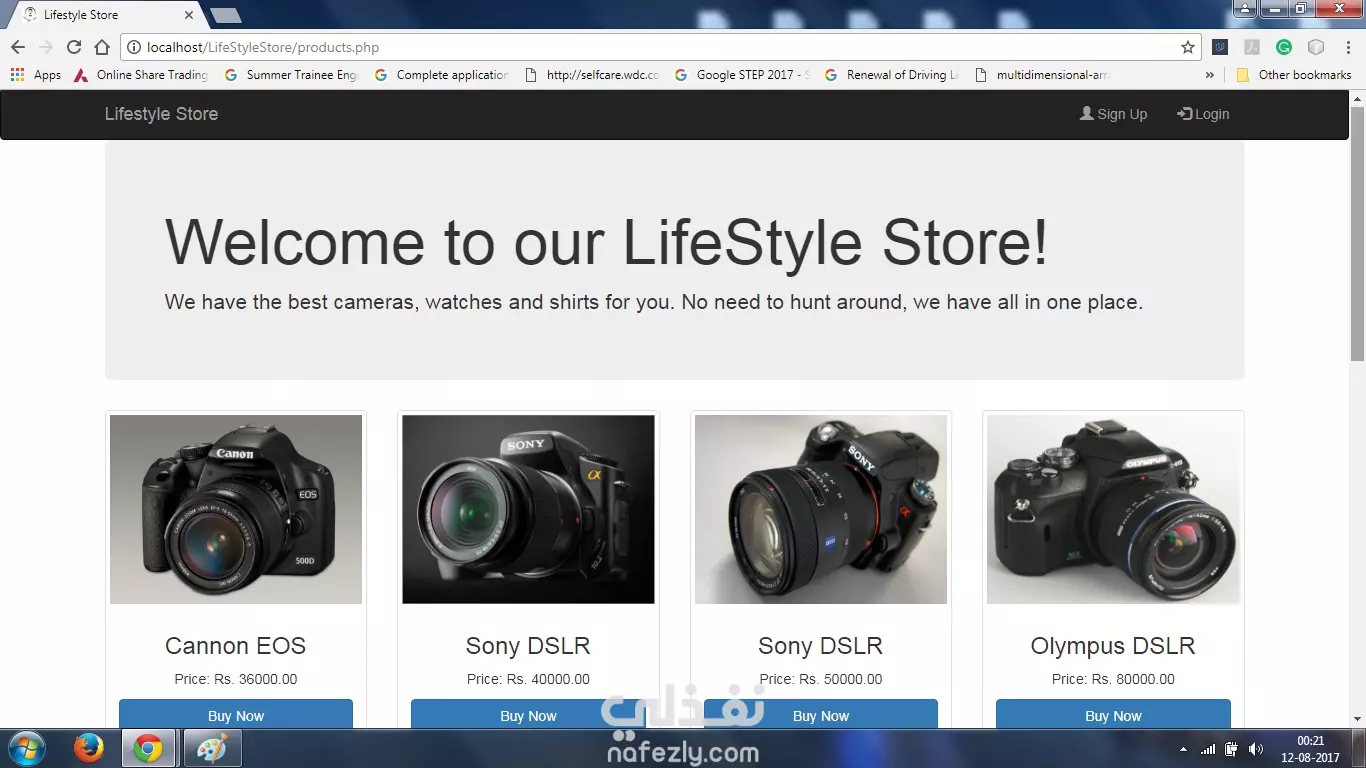Image resolution: width=1366 pixels, height=768 pixels.
Task: Open Summer Trainee Eng bookmark
Action: [x=292, y=75]
